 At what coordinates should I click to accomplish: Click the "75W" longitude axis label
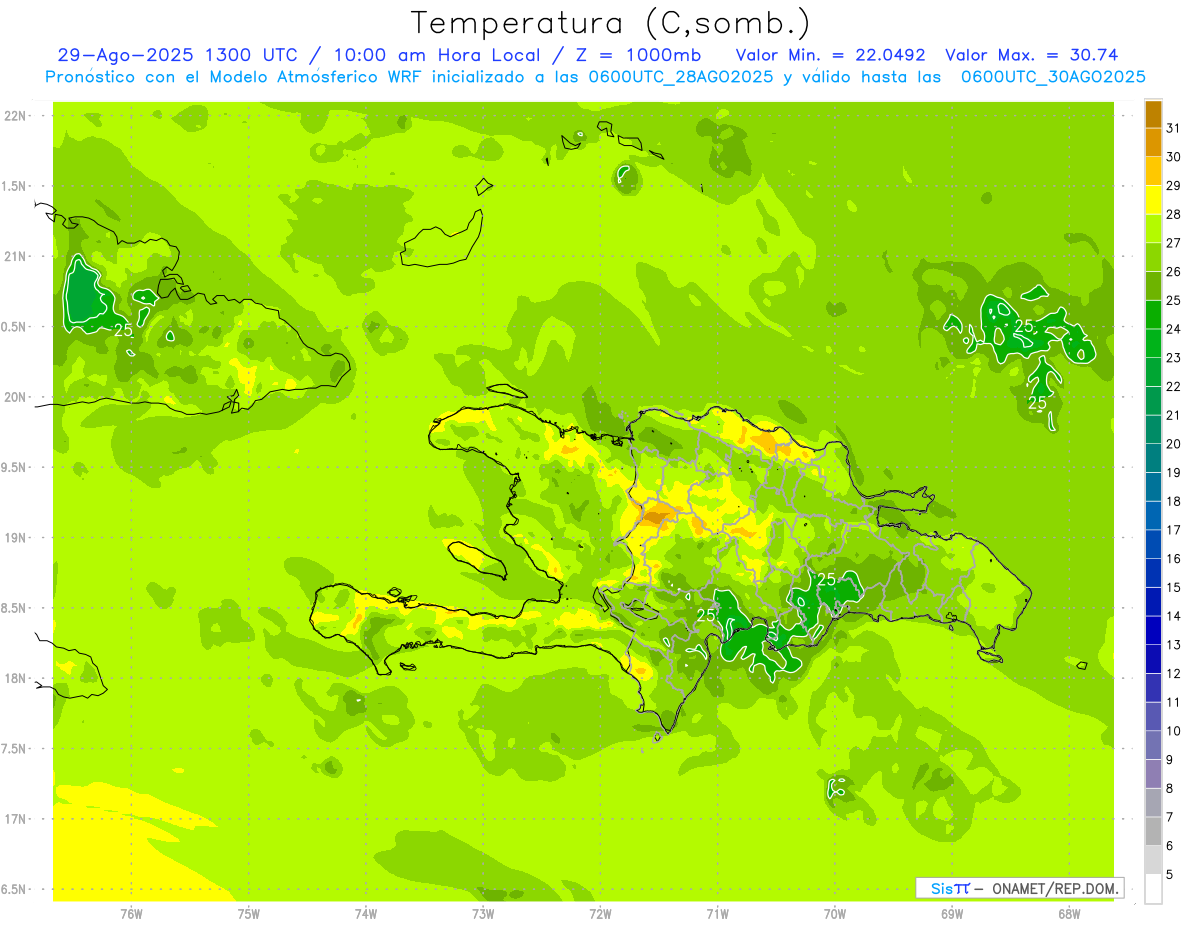coord(249,913)
